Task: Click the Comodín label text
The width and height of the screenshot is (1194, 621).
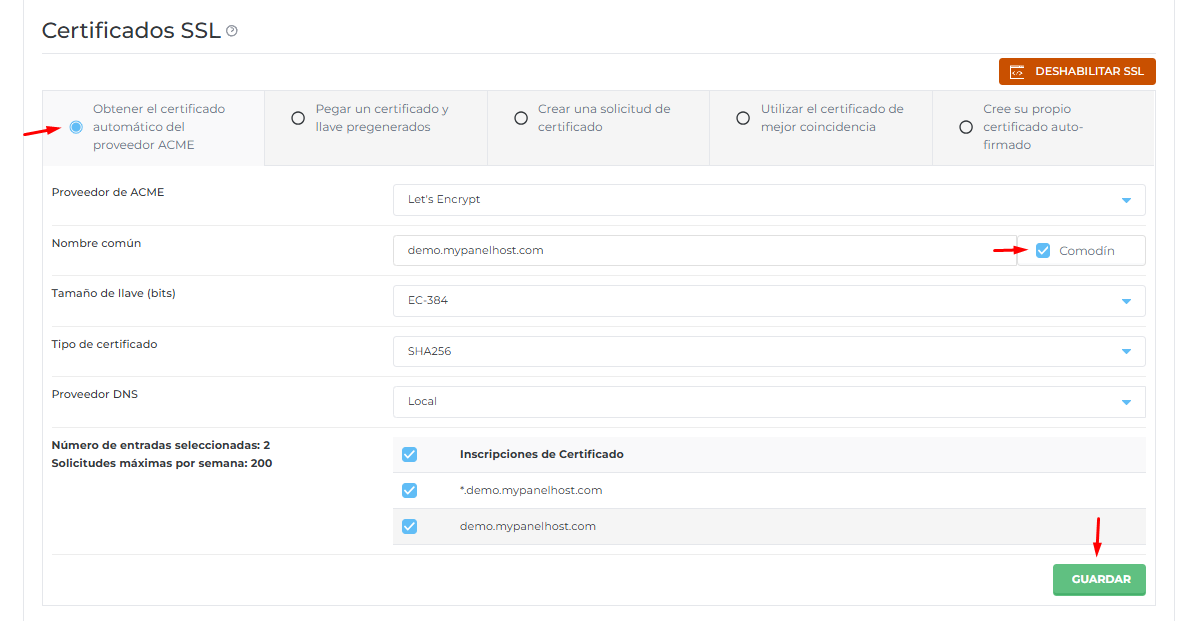Action: [1086, 251]
